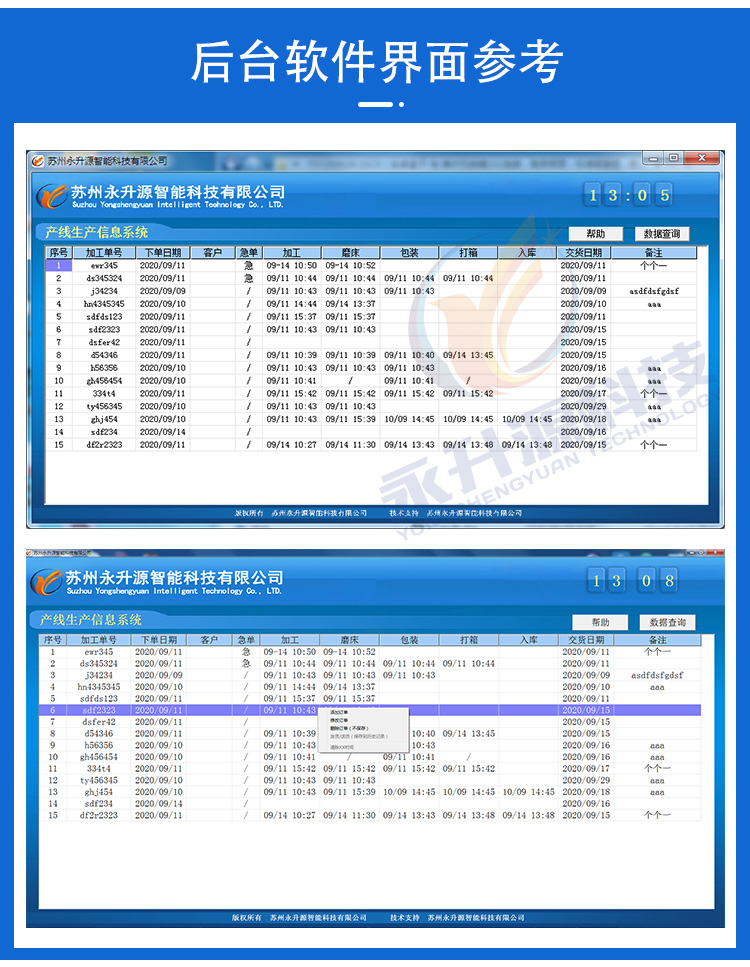750x967 pixels.
Task: Click the 交货日期 column header in the upper table
Action: tap(583, 253)
